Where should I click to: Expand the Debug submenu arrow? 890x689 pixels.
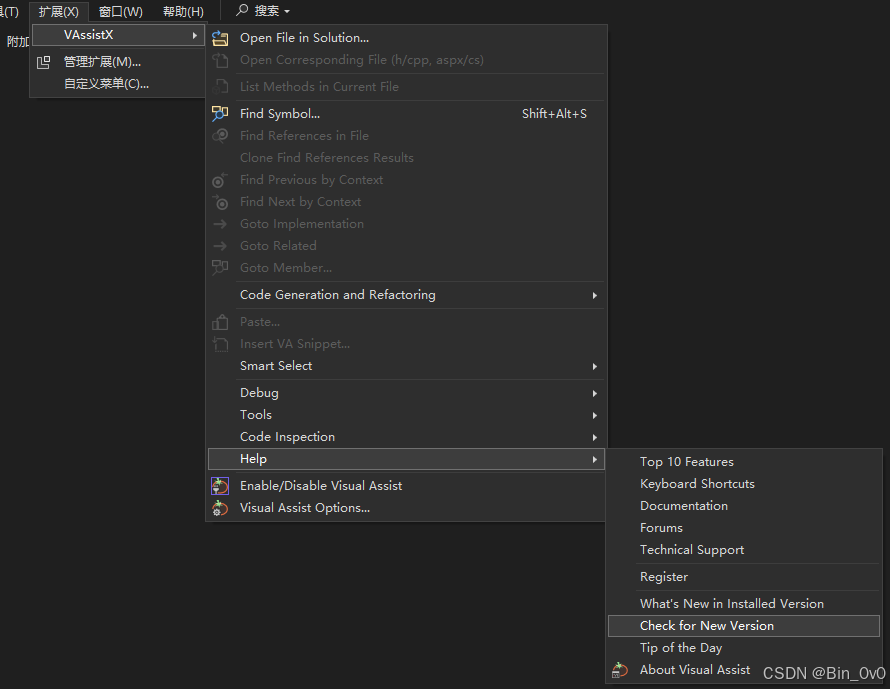[x=594, y=393]
